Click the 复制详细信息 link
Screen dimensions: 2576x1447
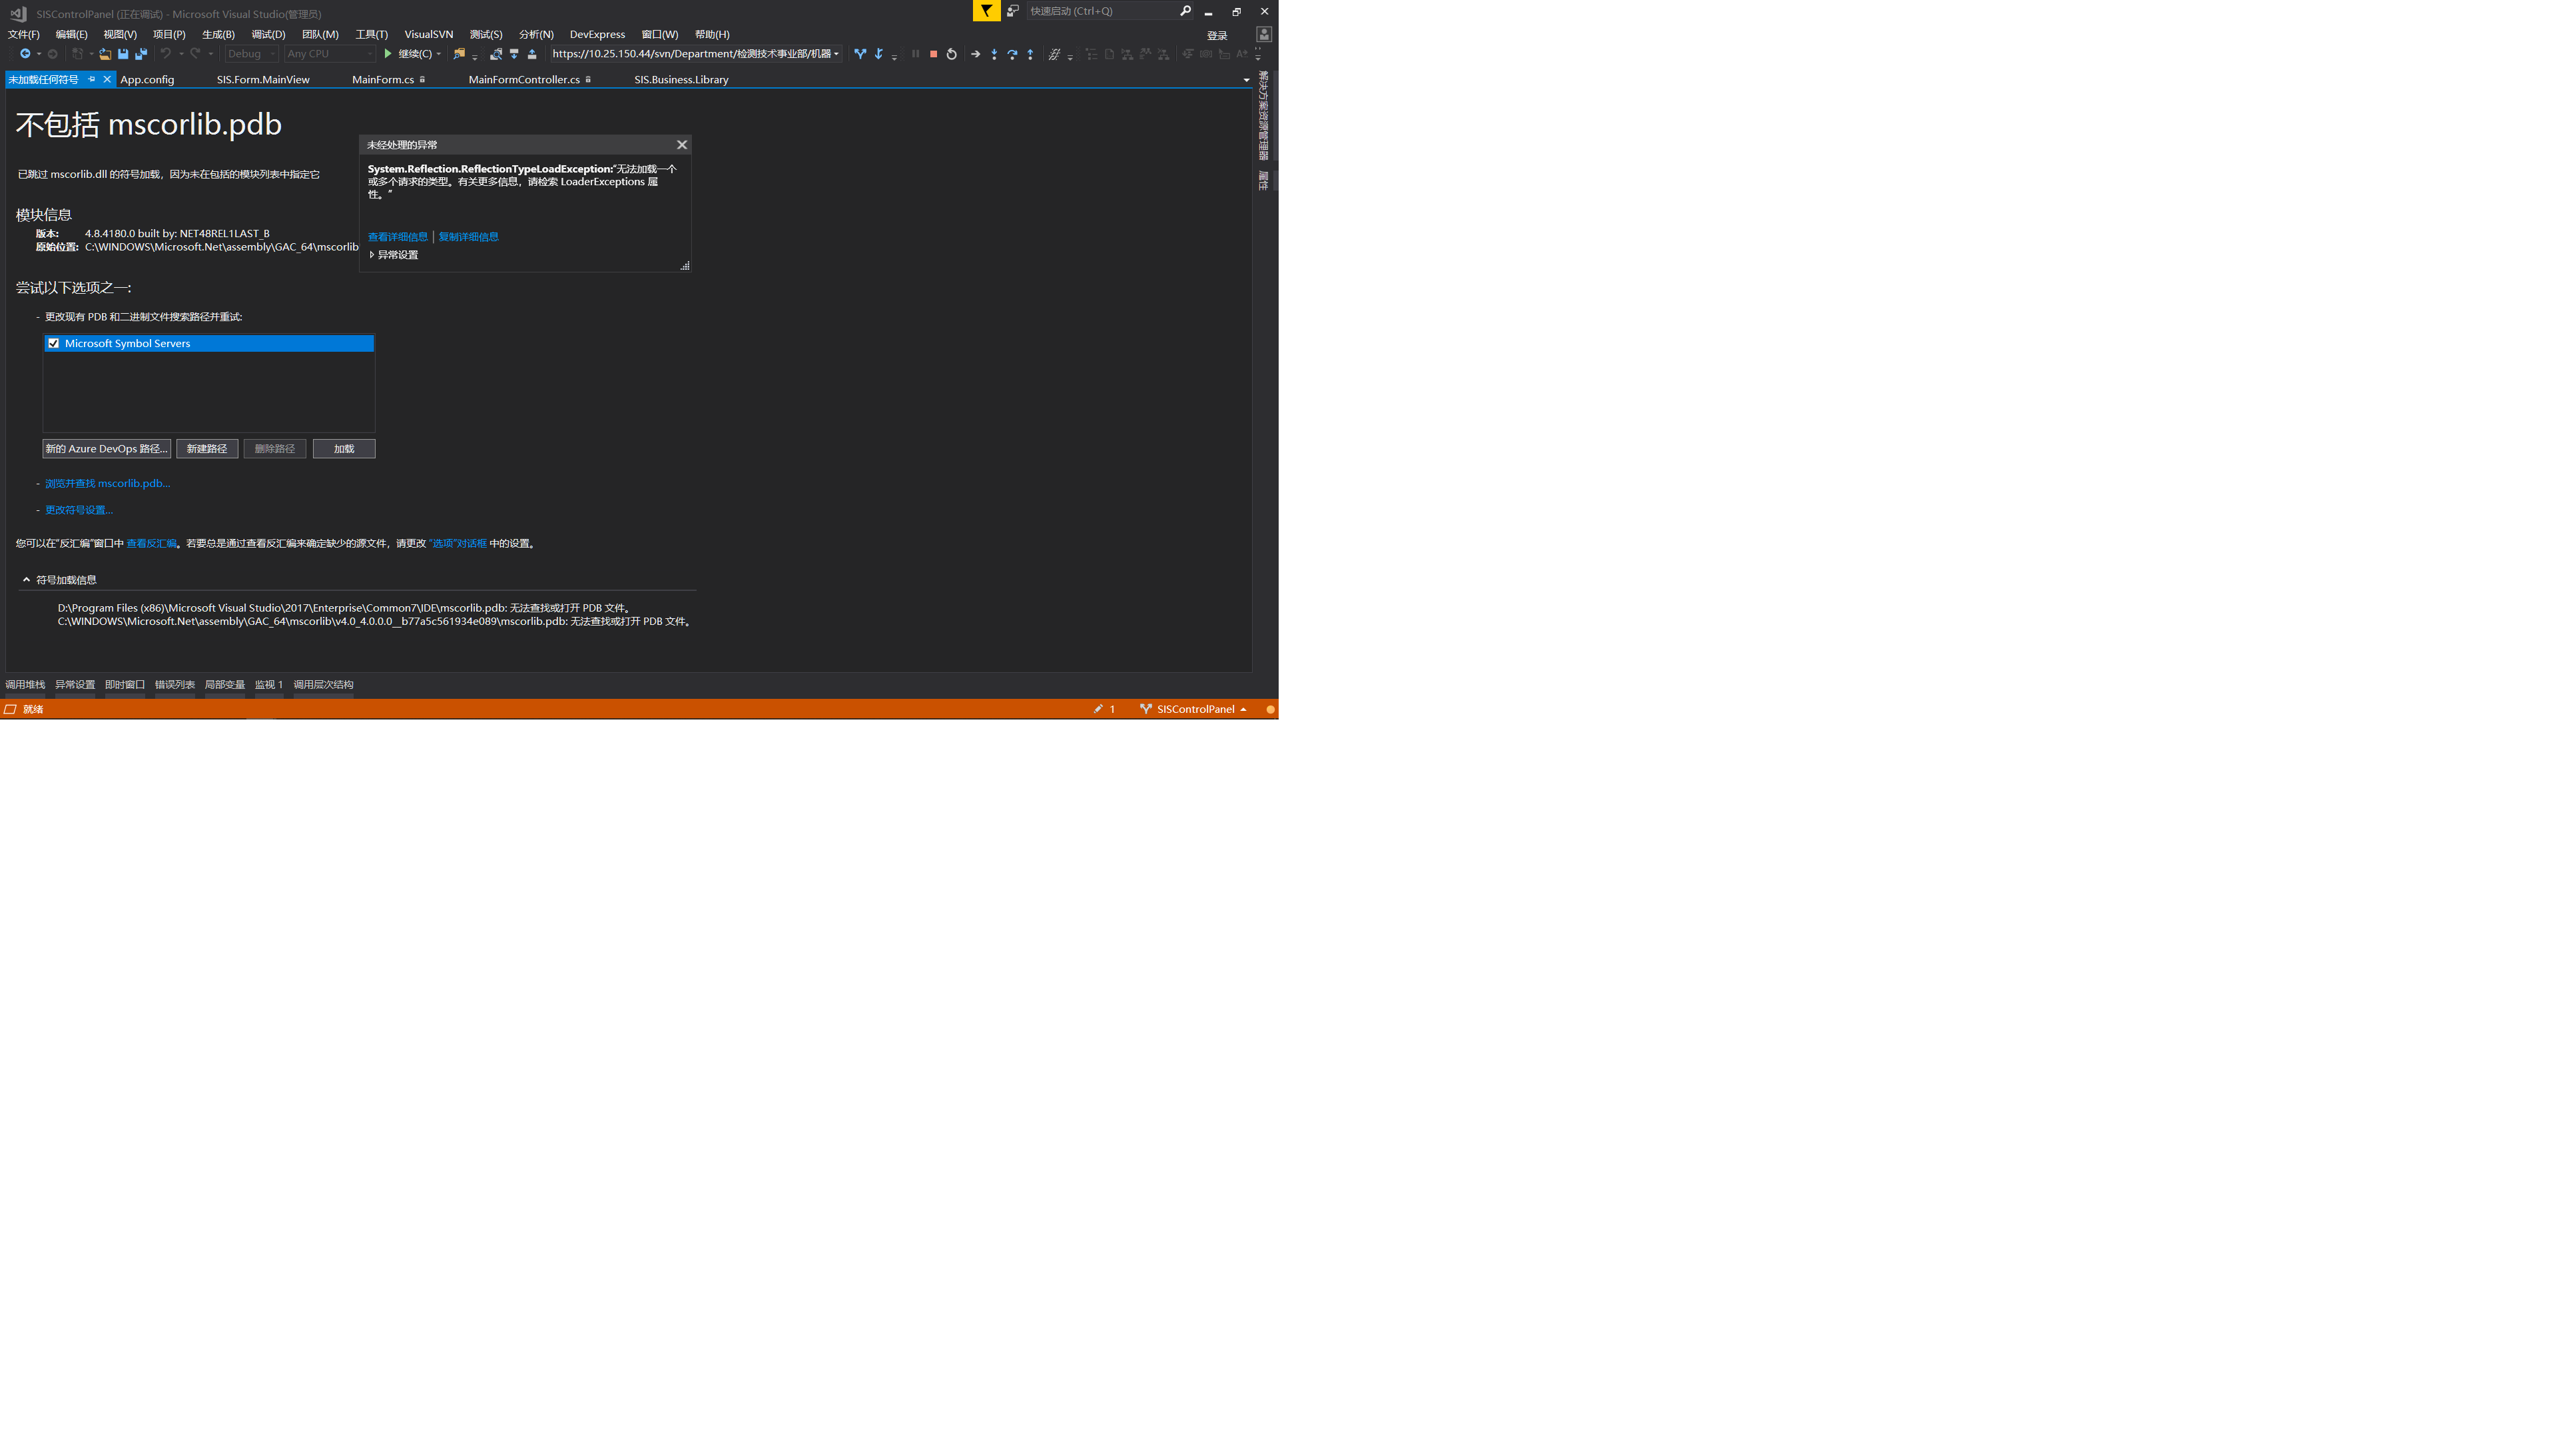click(x=468, y=237)
